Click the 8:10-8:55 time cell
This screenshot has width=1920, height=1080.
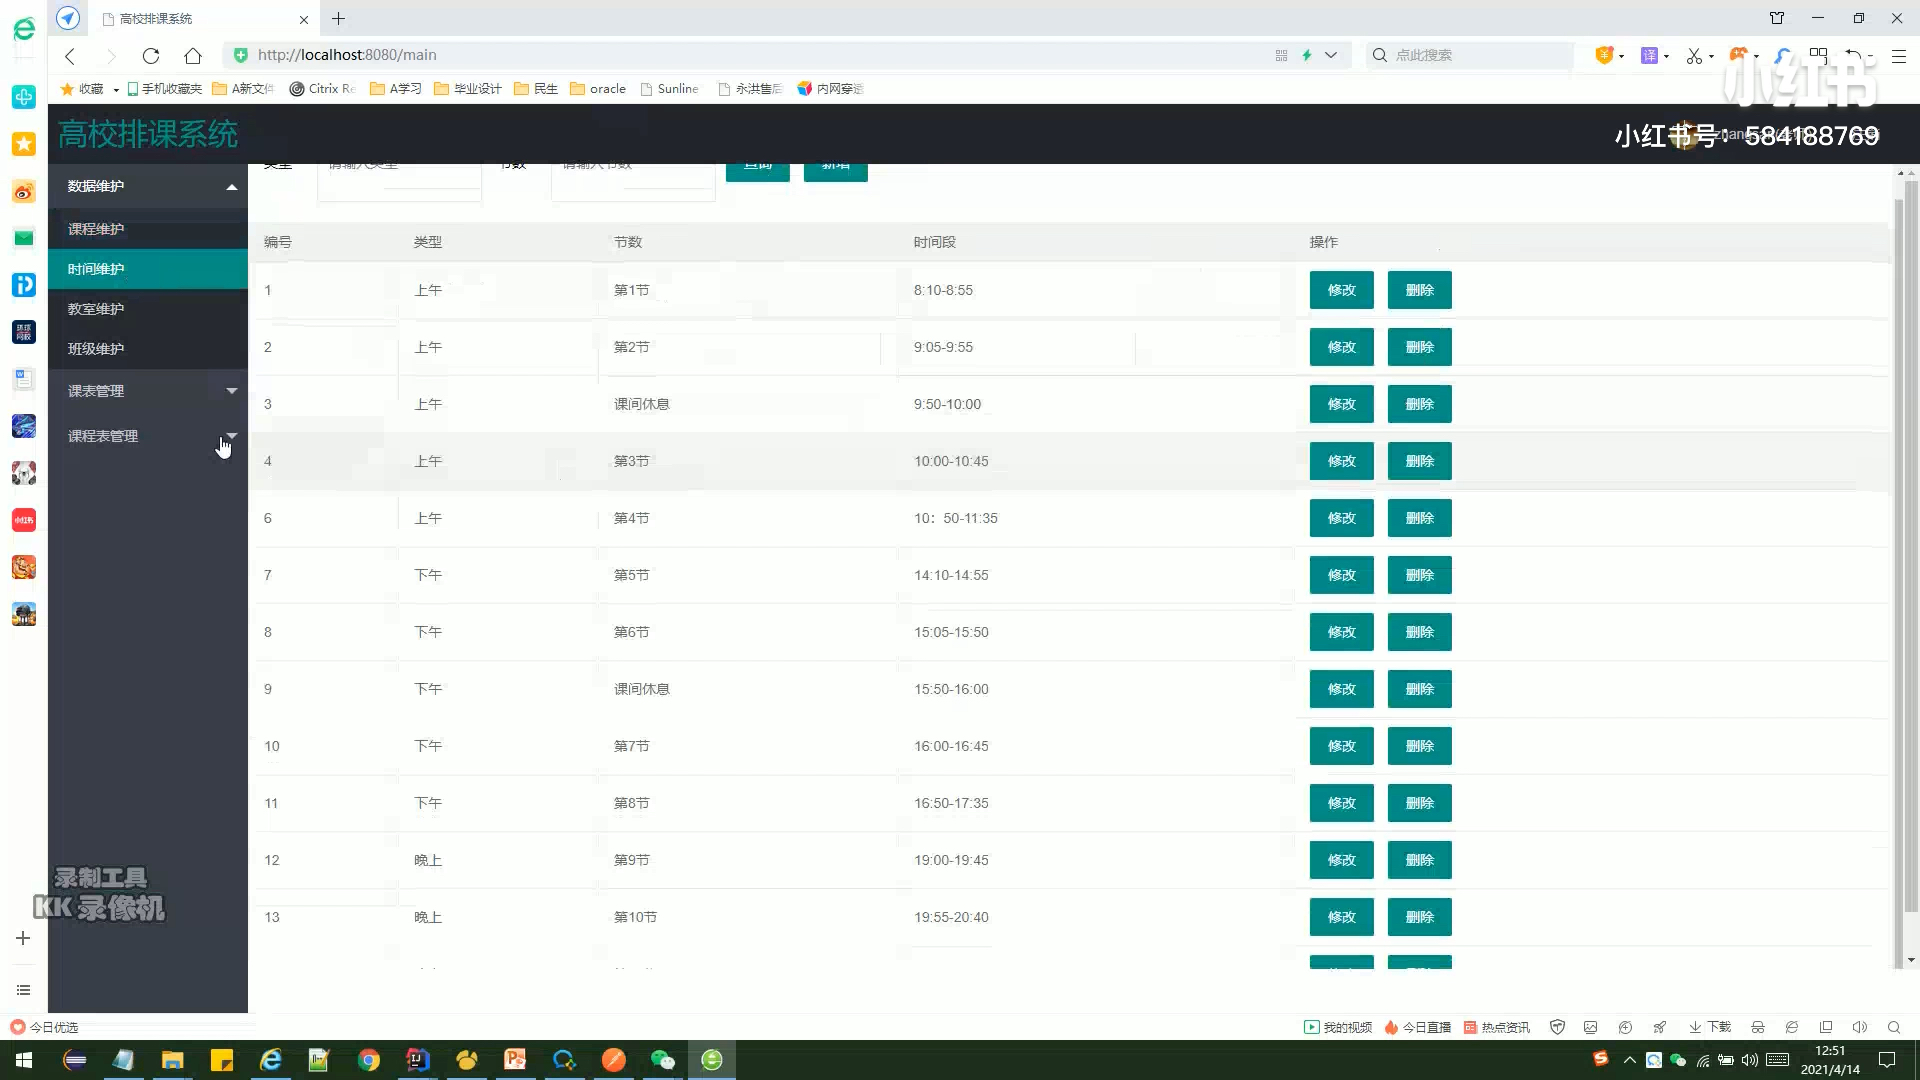click(x=943, y=290)
